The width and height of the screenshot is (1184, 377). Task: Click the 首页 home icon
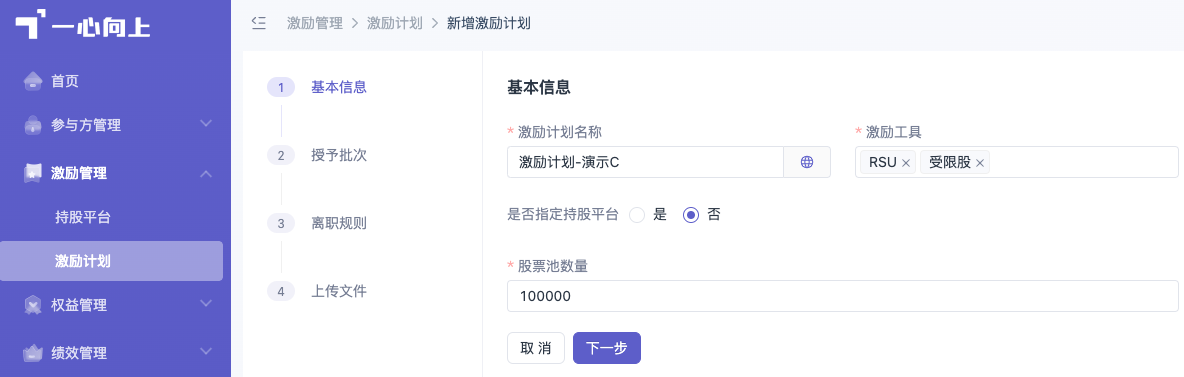(x=32, y=81)
